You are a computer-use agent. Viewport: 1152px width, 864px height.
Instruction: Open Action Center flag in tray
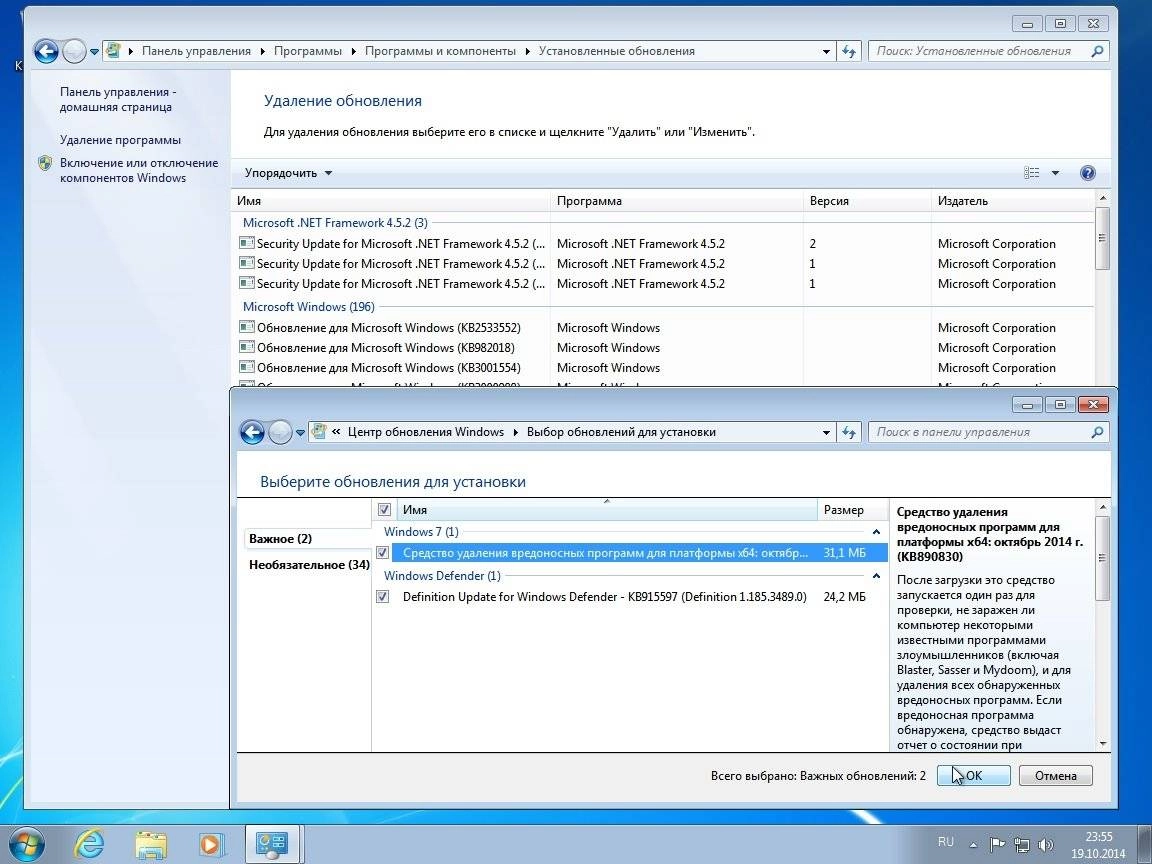pyautogui.click(x=997, y=845)
